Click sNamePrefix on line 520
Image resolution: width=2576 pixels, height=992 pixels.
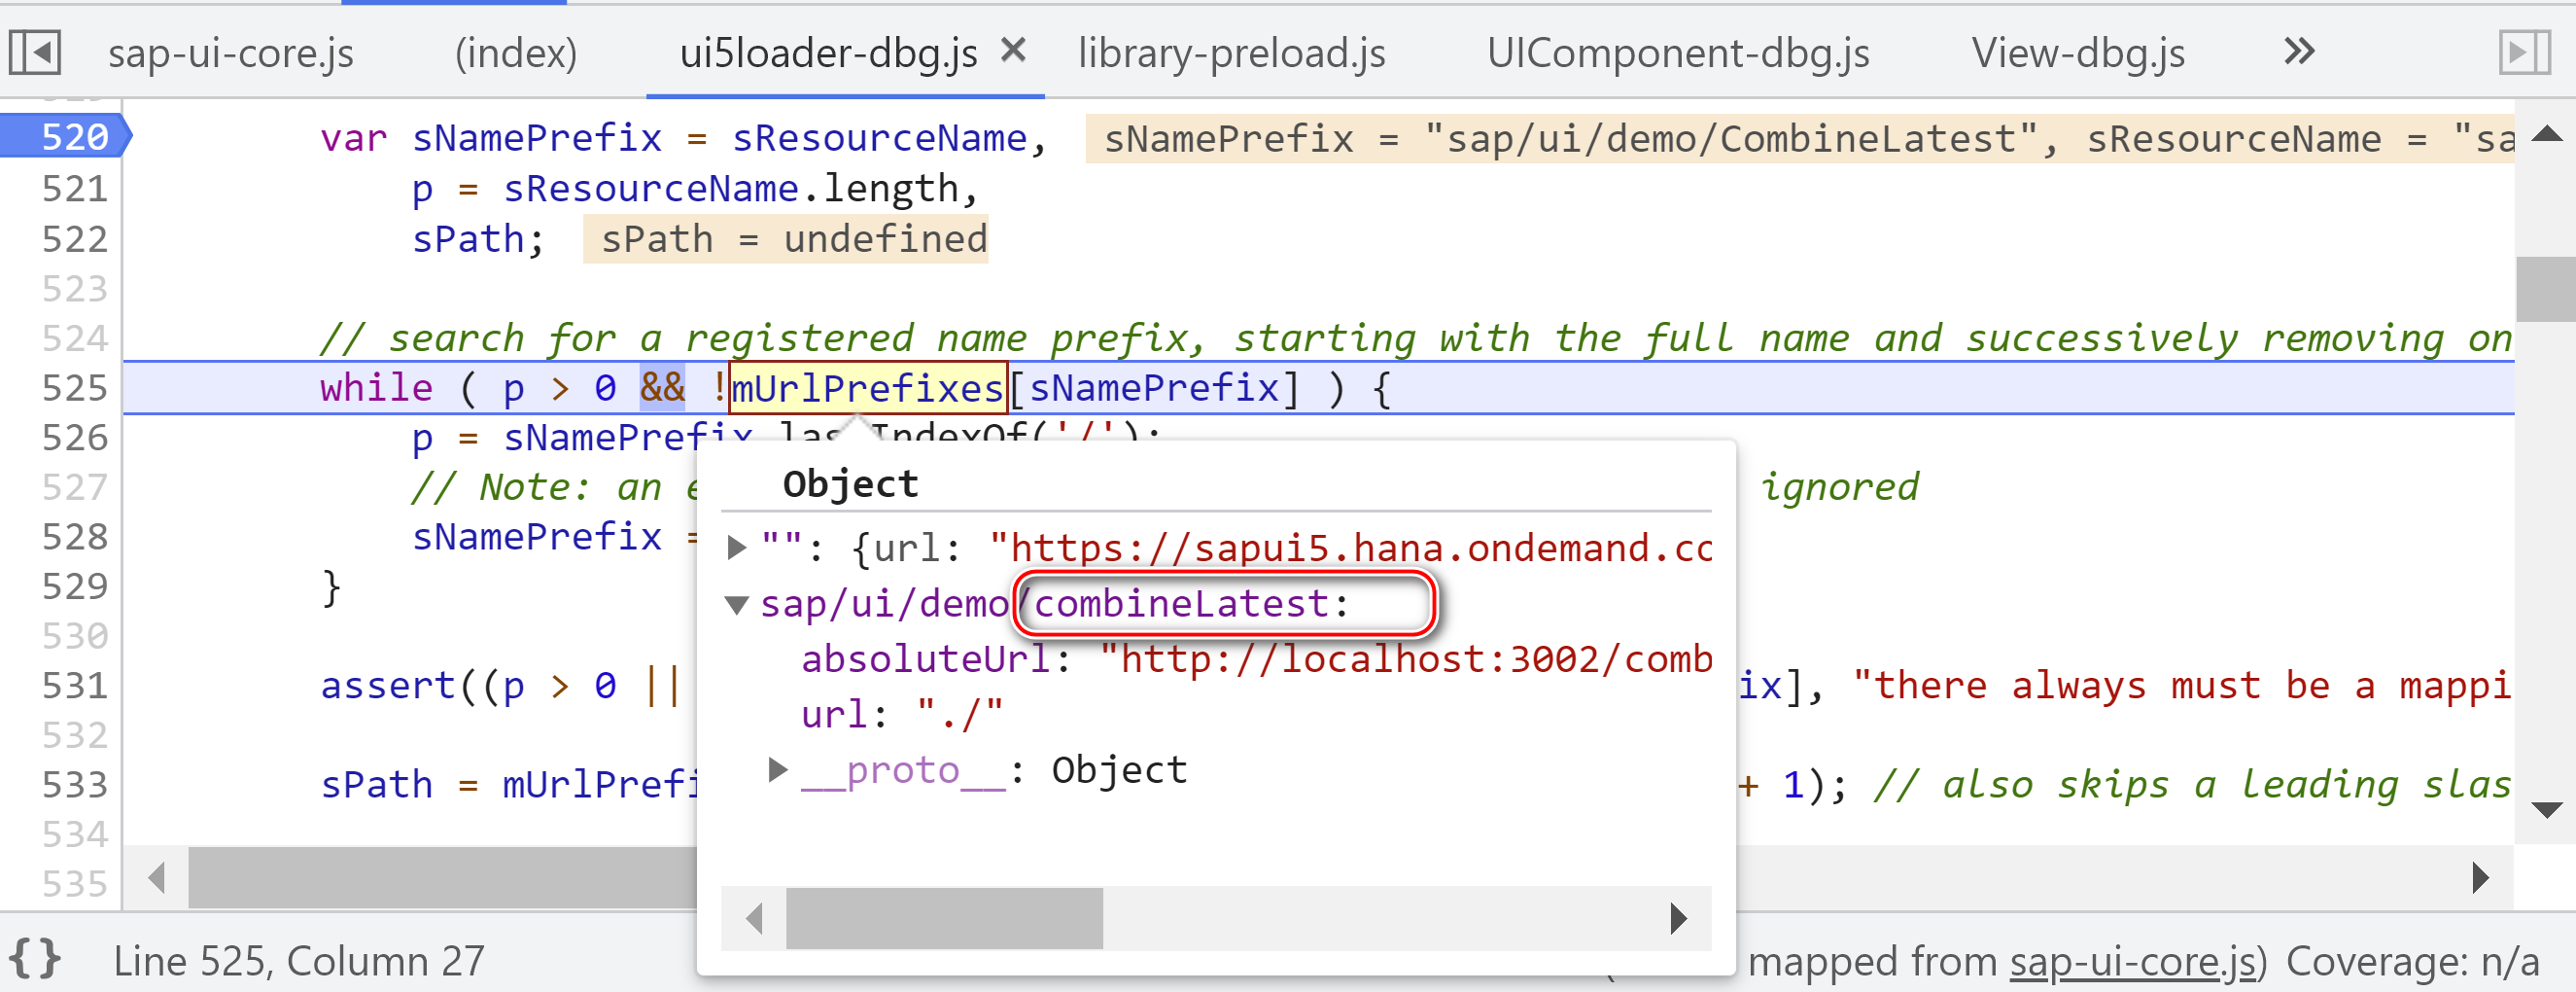tap(537, 138)
